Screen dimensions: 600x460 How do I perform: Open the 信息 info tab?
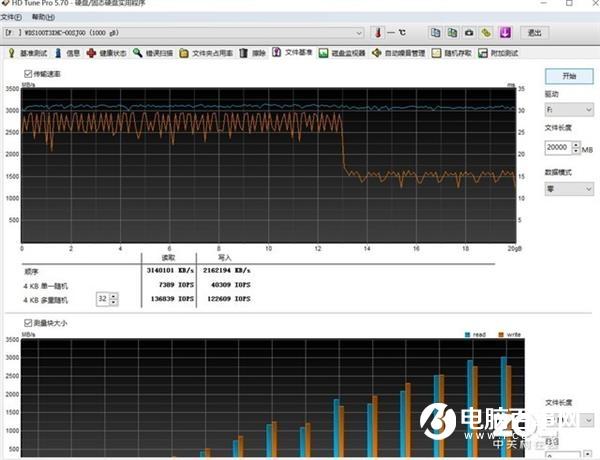tap(67, 53)
